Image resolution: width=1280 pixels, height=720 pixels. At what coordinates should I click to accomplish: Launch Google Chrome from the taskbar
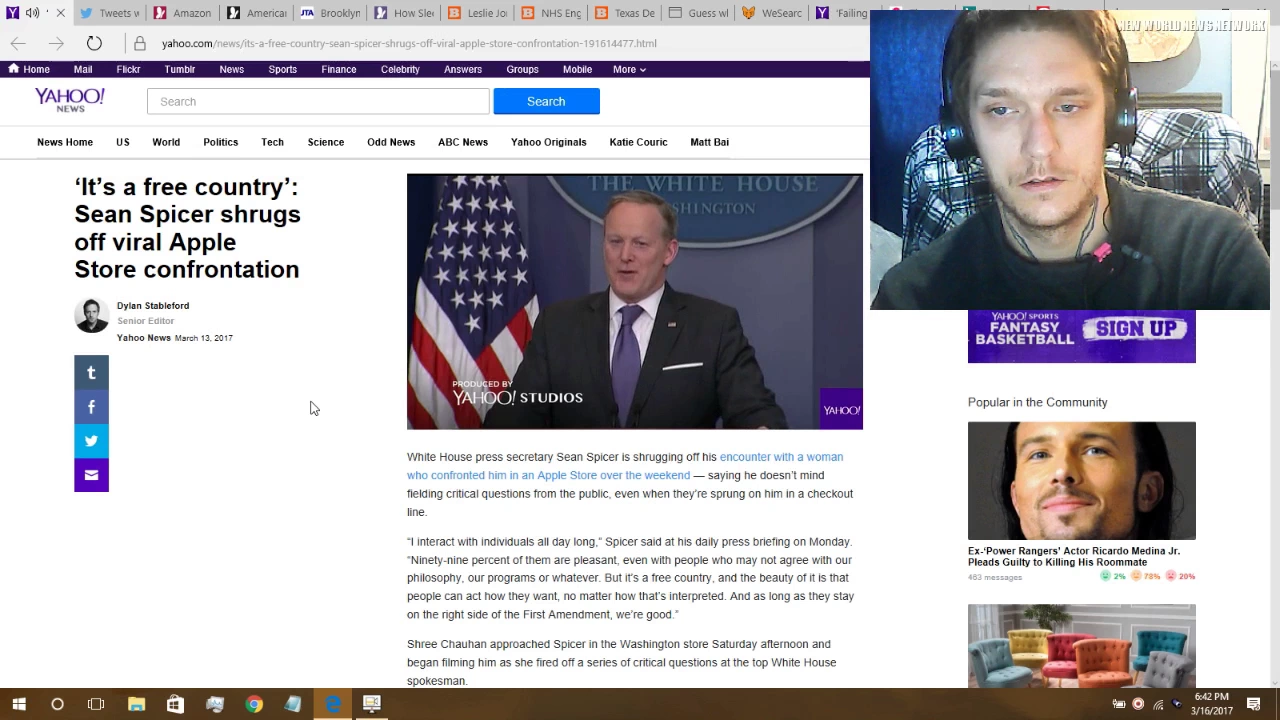pyautogui.click(x=254, y=704)
